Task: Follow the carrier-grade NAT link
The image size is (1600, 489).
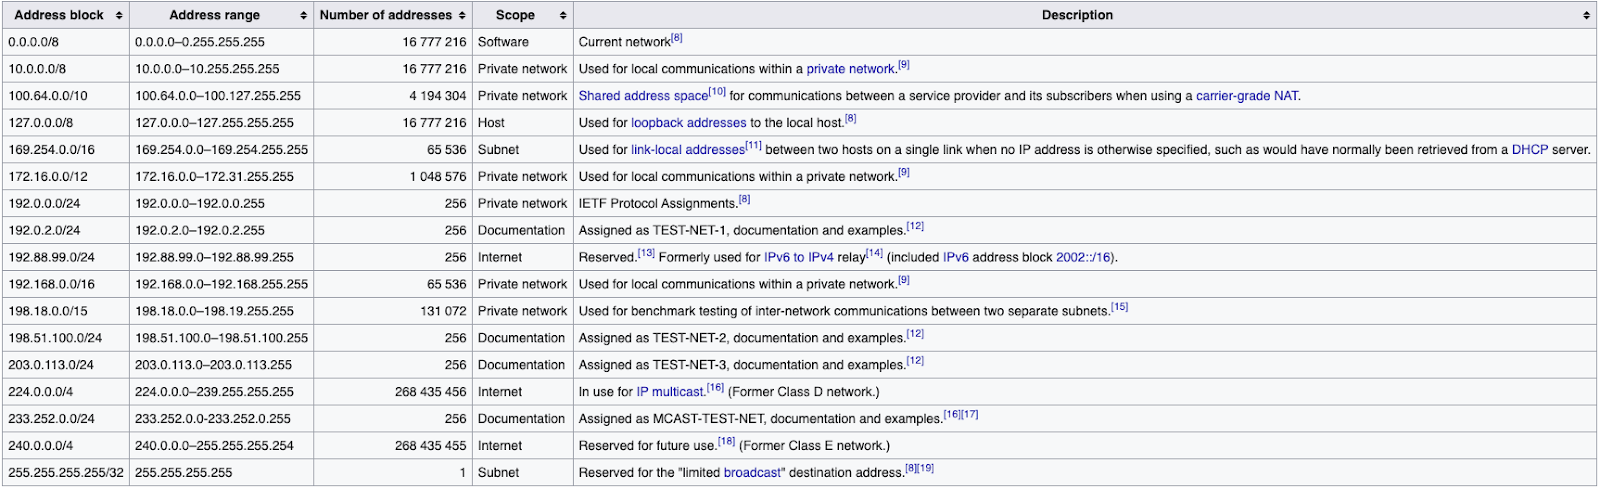Action: click(1247, 96)
